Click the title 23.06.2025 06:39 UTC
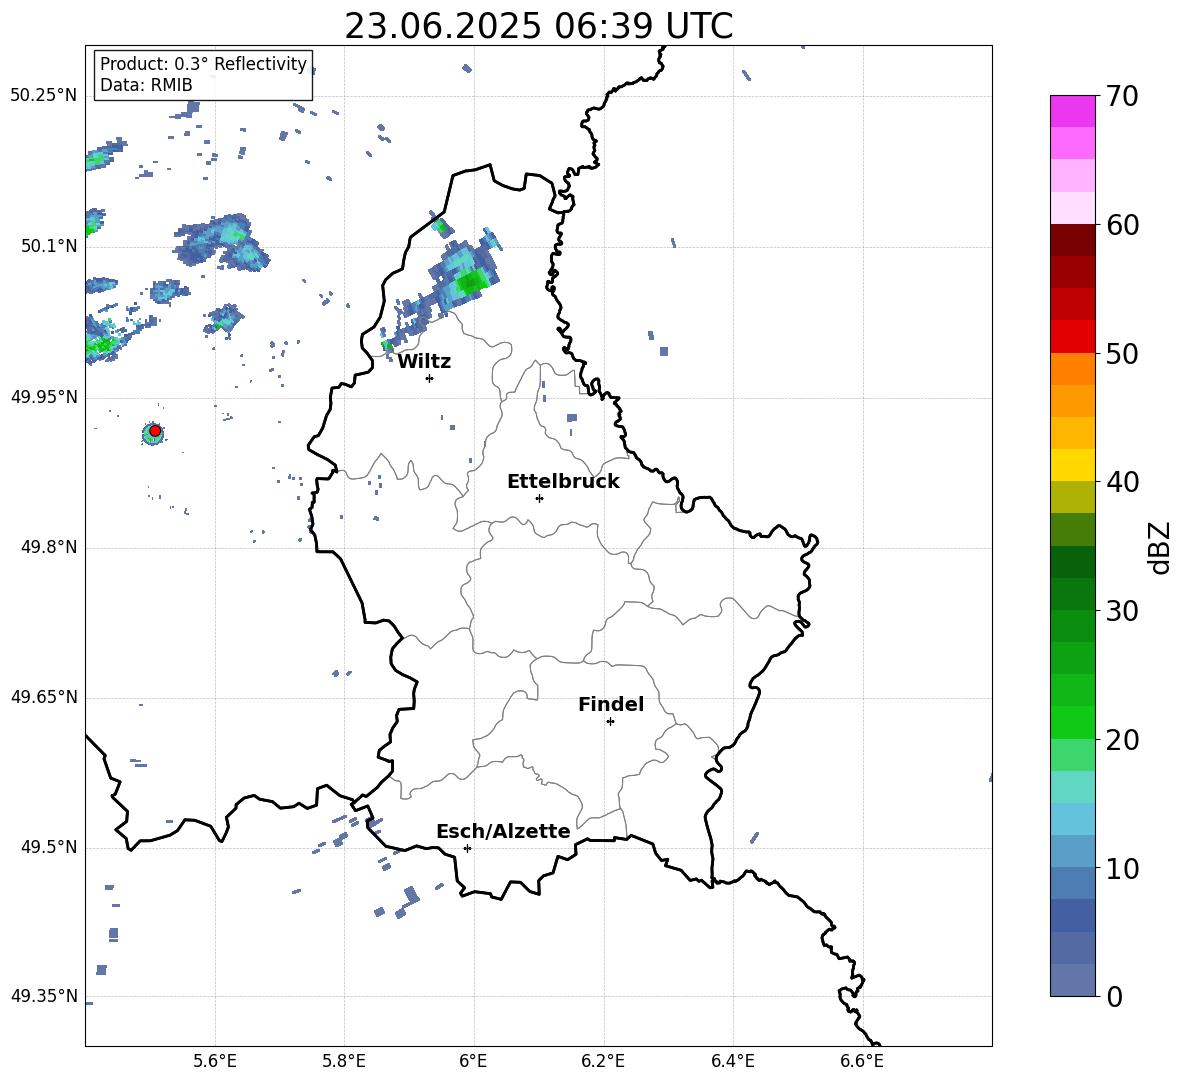 538,26
